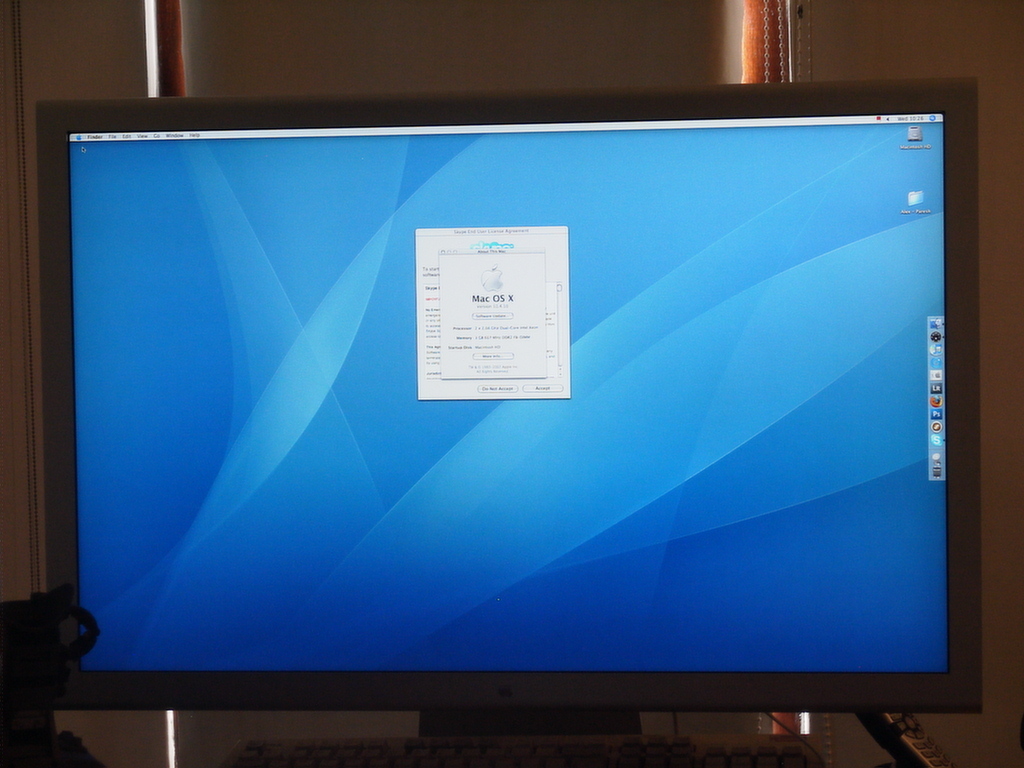
Task: Launch Lightroom from the Dock
Action: coord(936,389)
